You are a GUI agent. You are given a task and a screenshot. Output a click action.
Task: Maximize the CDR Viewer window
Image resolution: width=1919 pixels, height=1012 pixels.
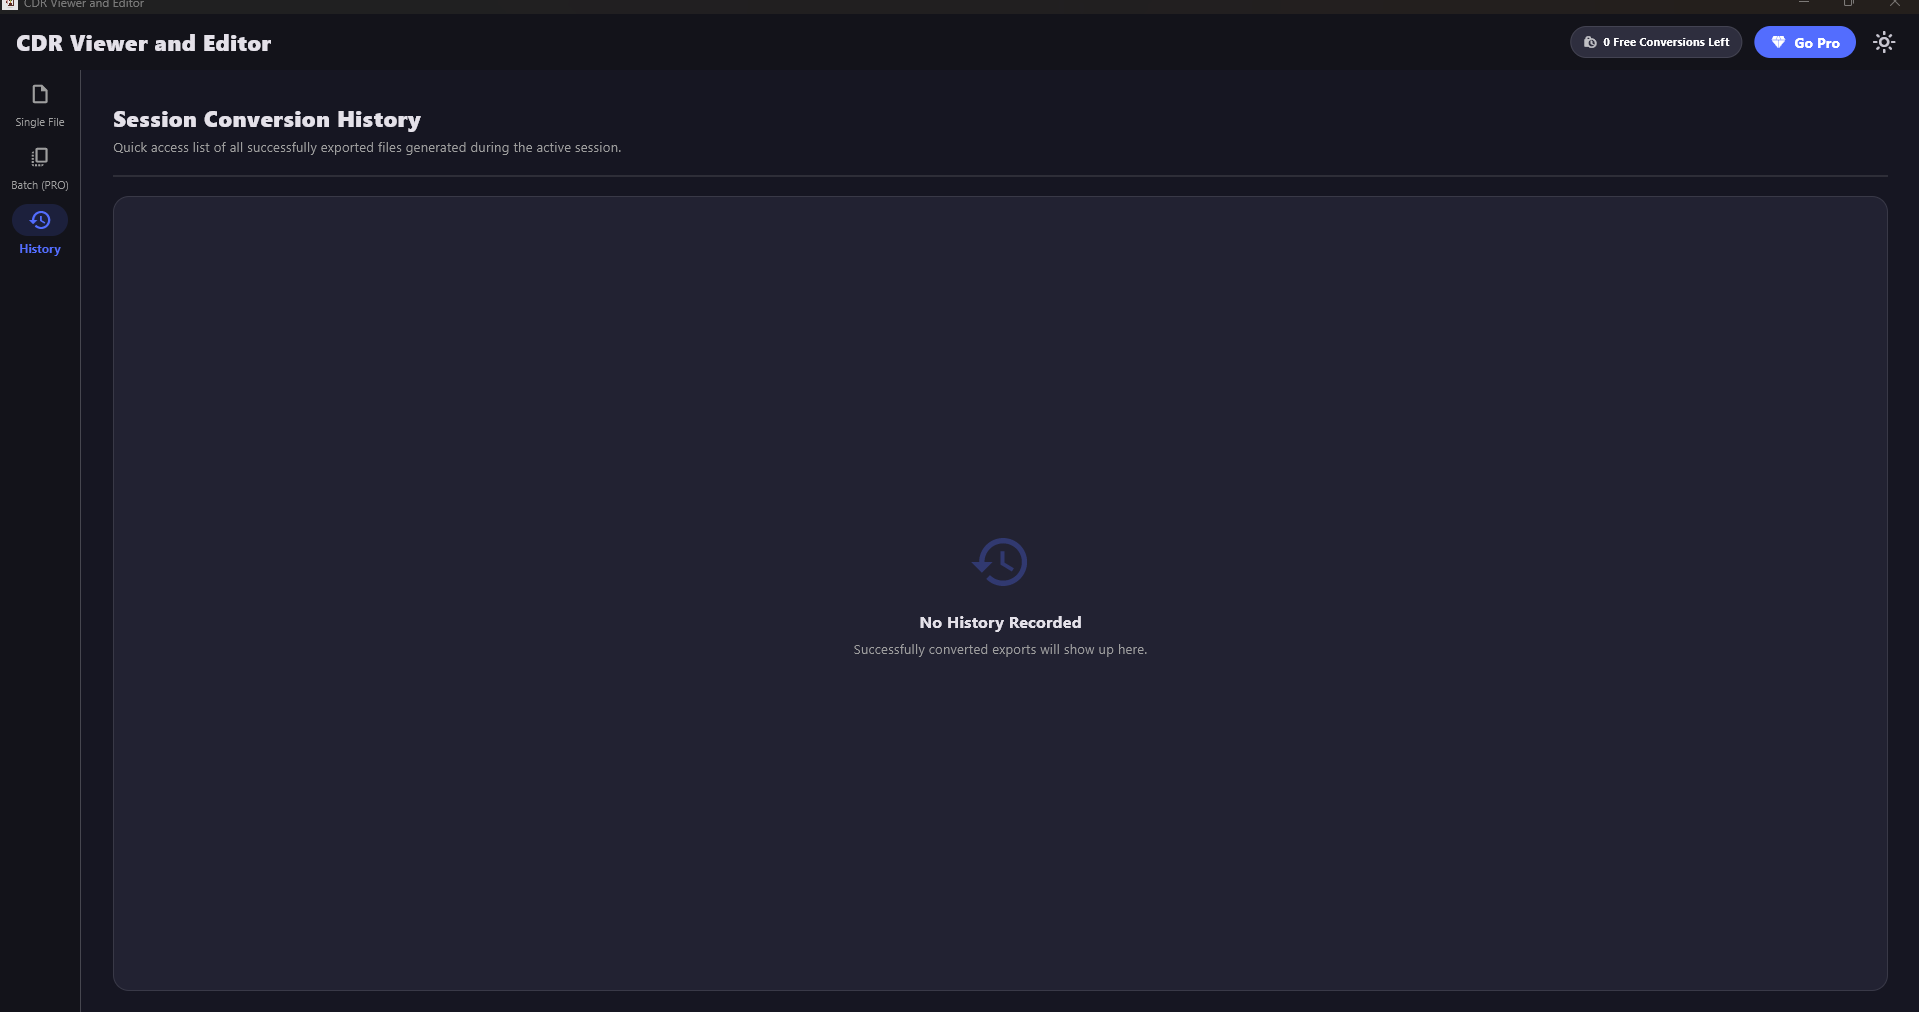[1849, 3]
